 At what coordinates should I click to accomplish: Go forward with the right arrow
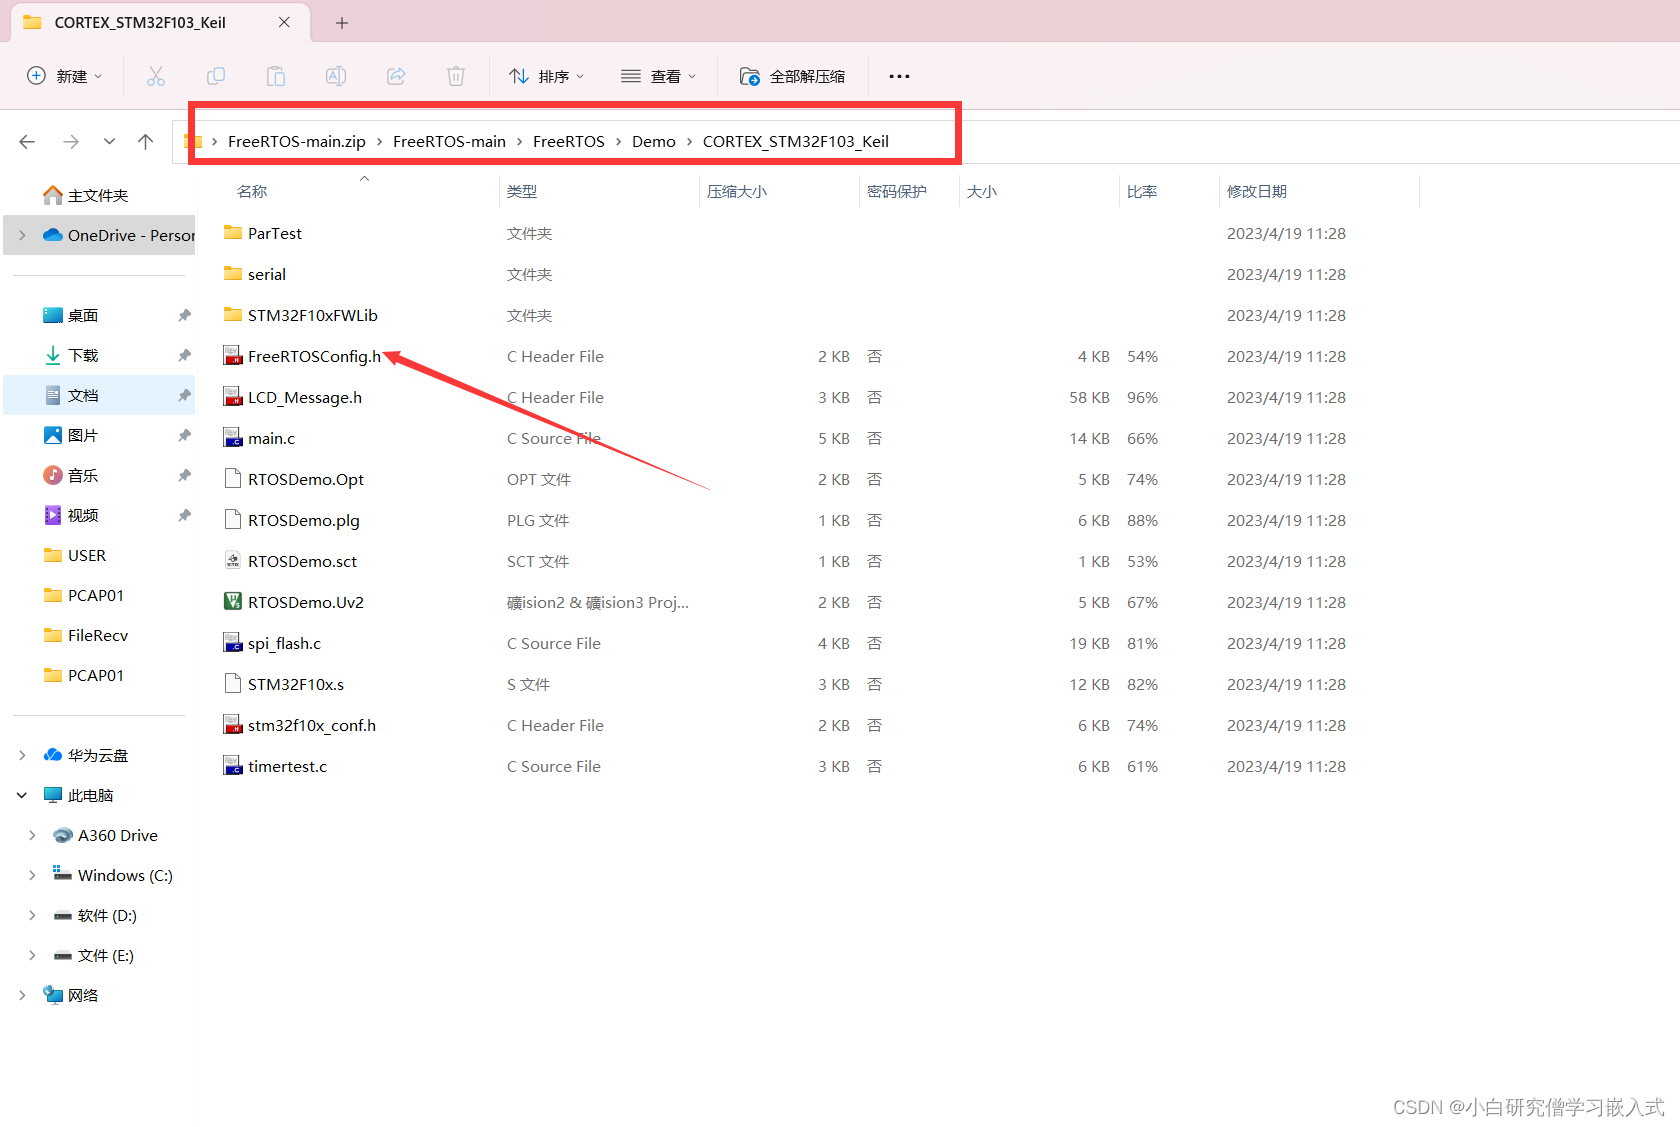[x=71, y=142]
